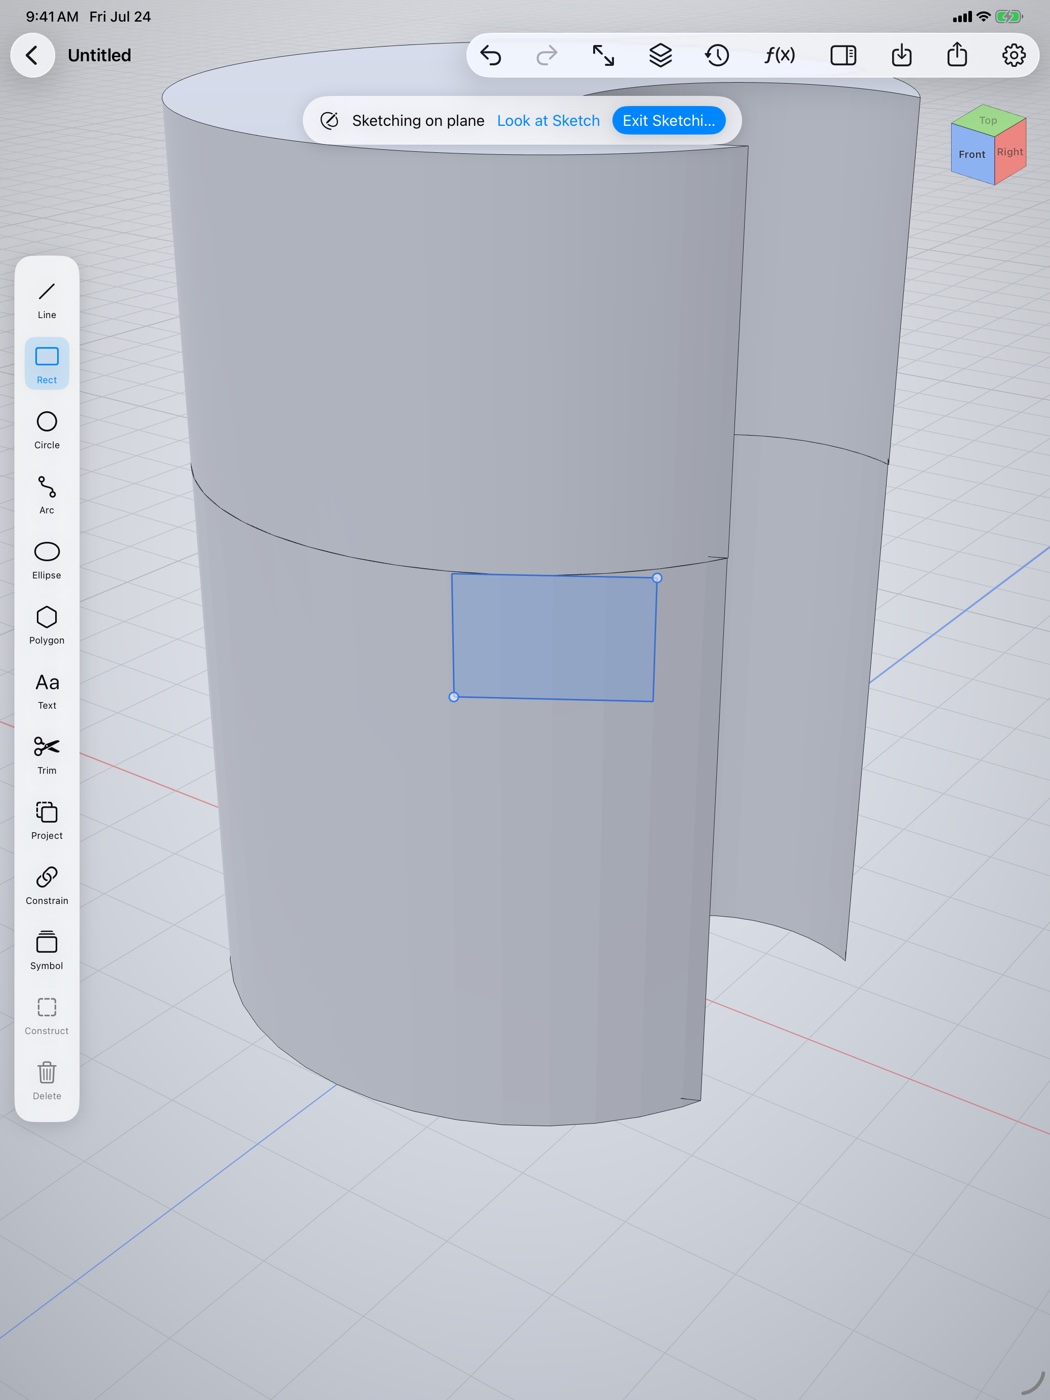Open the Constrain tool
Image resolution: width=1050 pixels, height=1400 pixels.
click(47, 883)
